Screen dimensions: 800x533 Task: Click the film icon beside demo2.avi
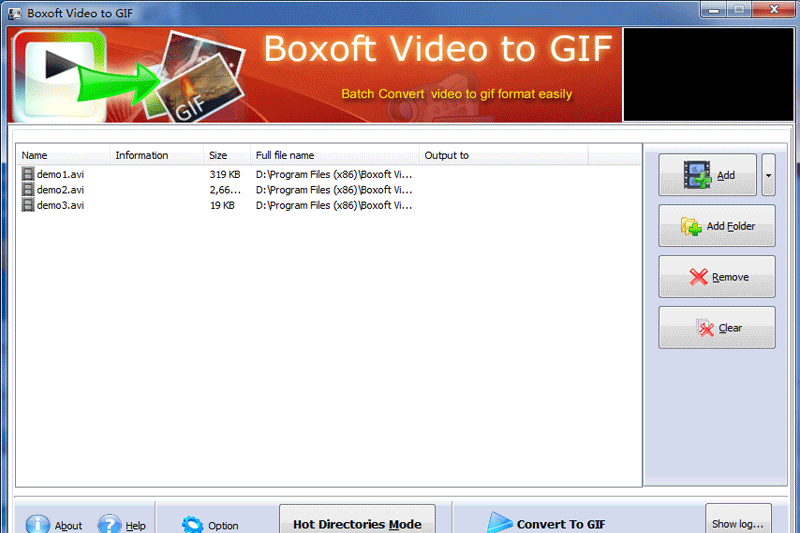click(x=28, y=190)
